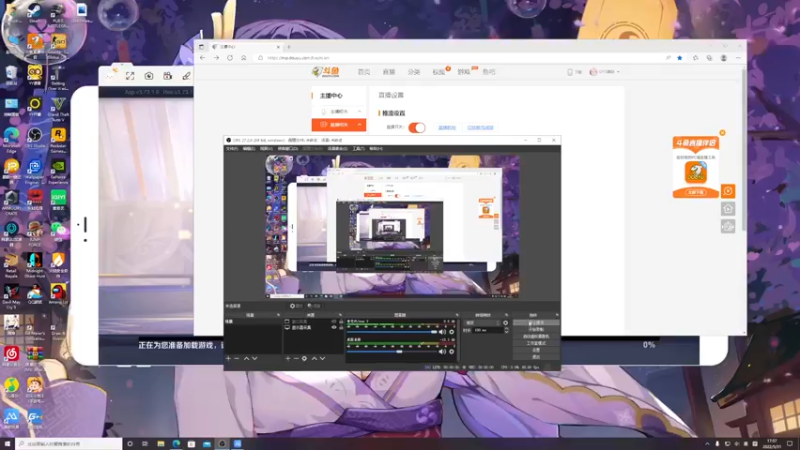Click the emulator brush icon
Image resolution: width=800 pixels, height=450 pixels.
186,76
